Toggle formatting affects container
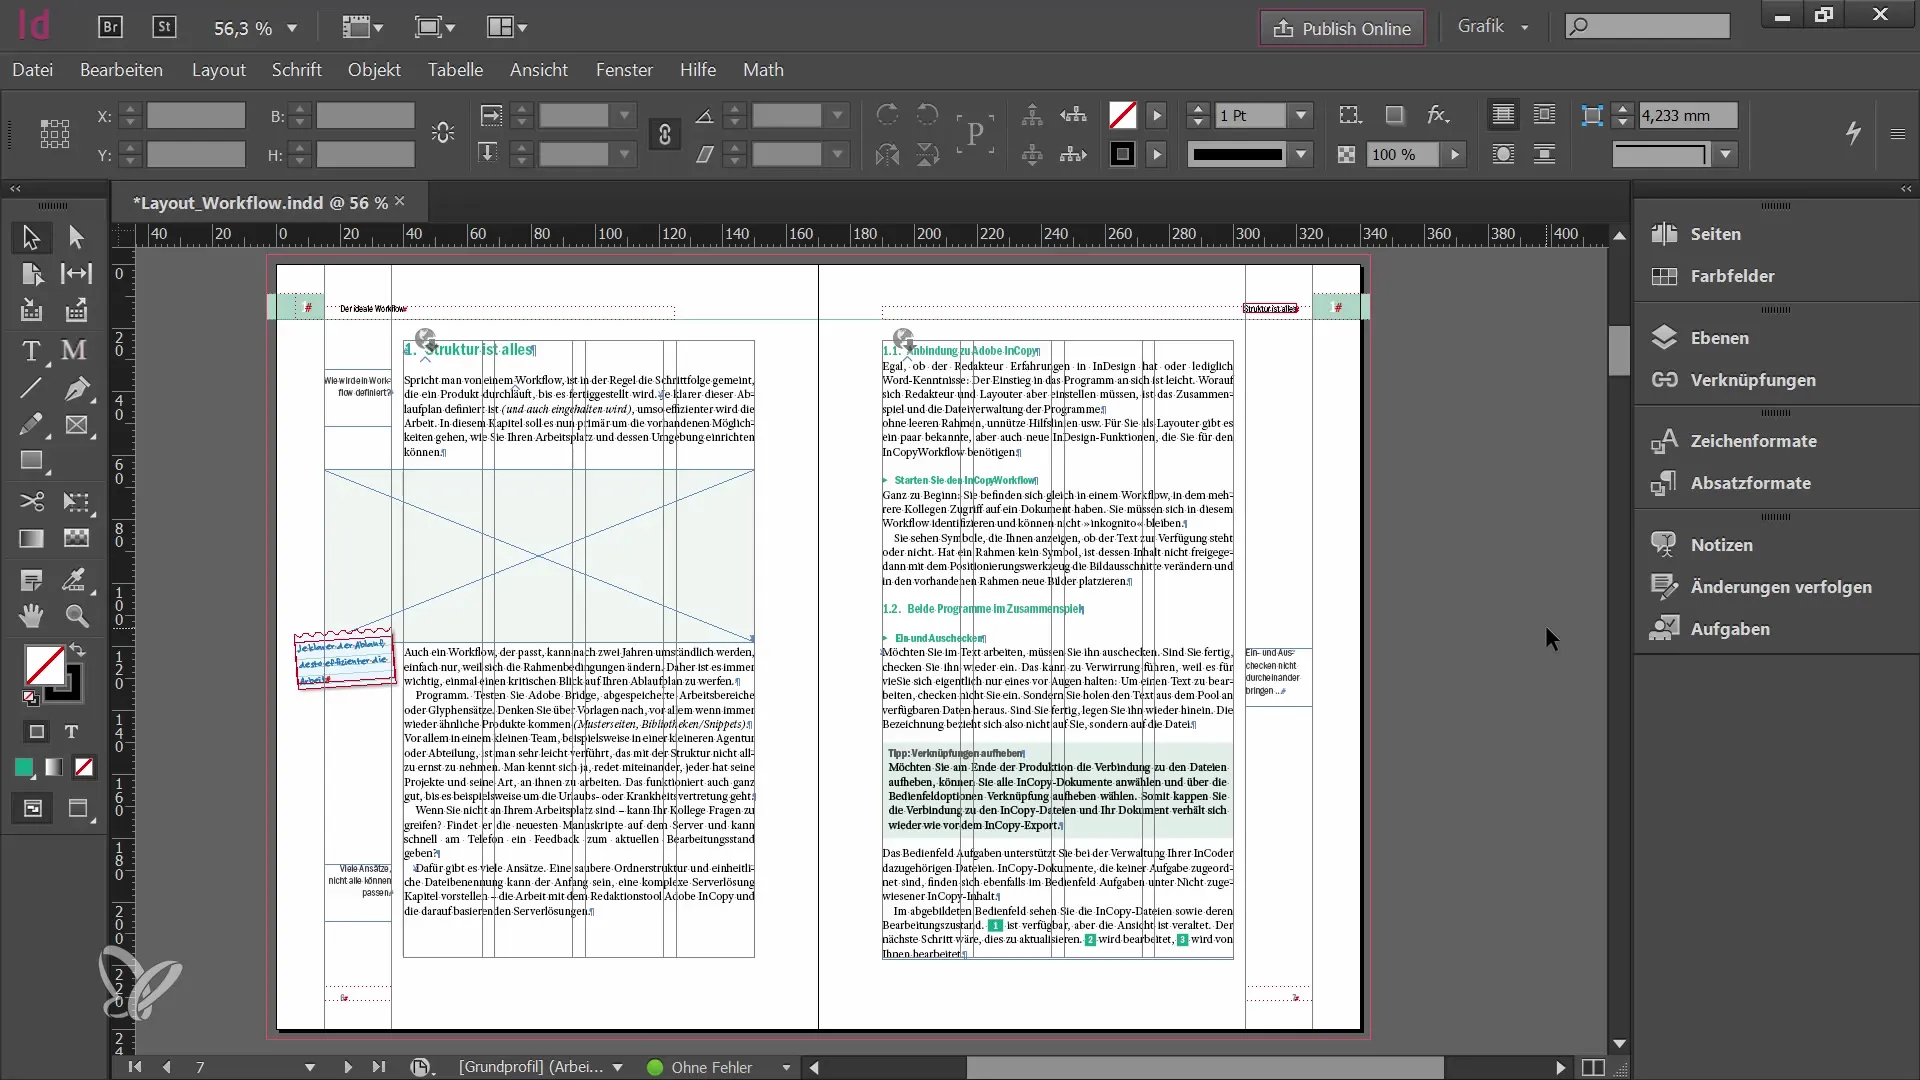The height and width of the screenshot is (1080, 1920). pos(37,731)
